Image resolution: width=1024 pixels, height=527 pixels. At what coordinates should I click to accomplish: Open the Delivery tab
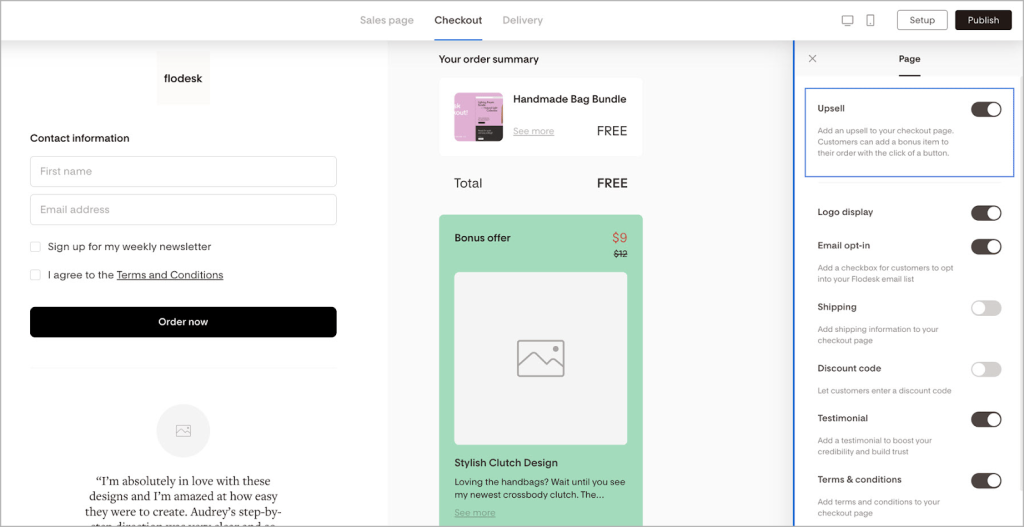[x=522, y=20]
